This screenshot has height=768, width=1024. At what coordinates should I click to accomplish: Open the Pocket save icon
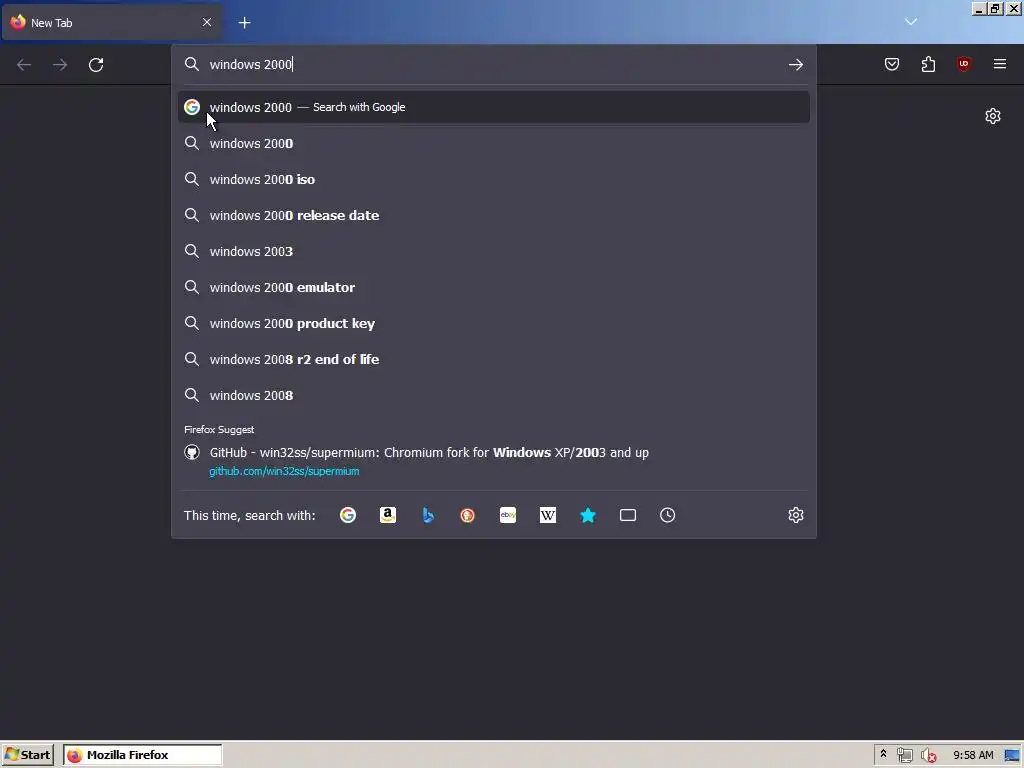[x=892, y=64]
